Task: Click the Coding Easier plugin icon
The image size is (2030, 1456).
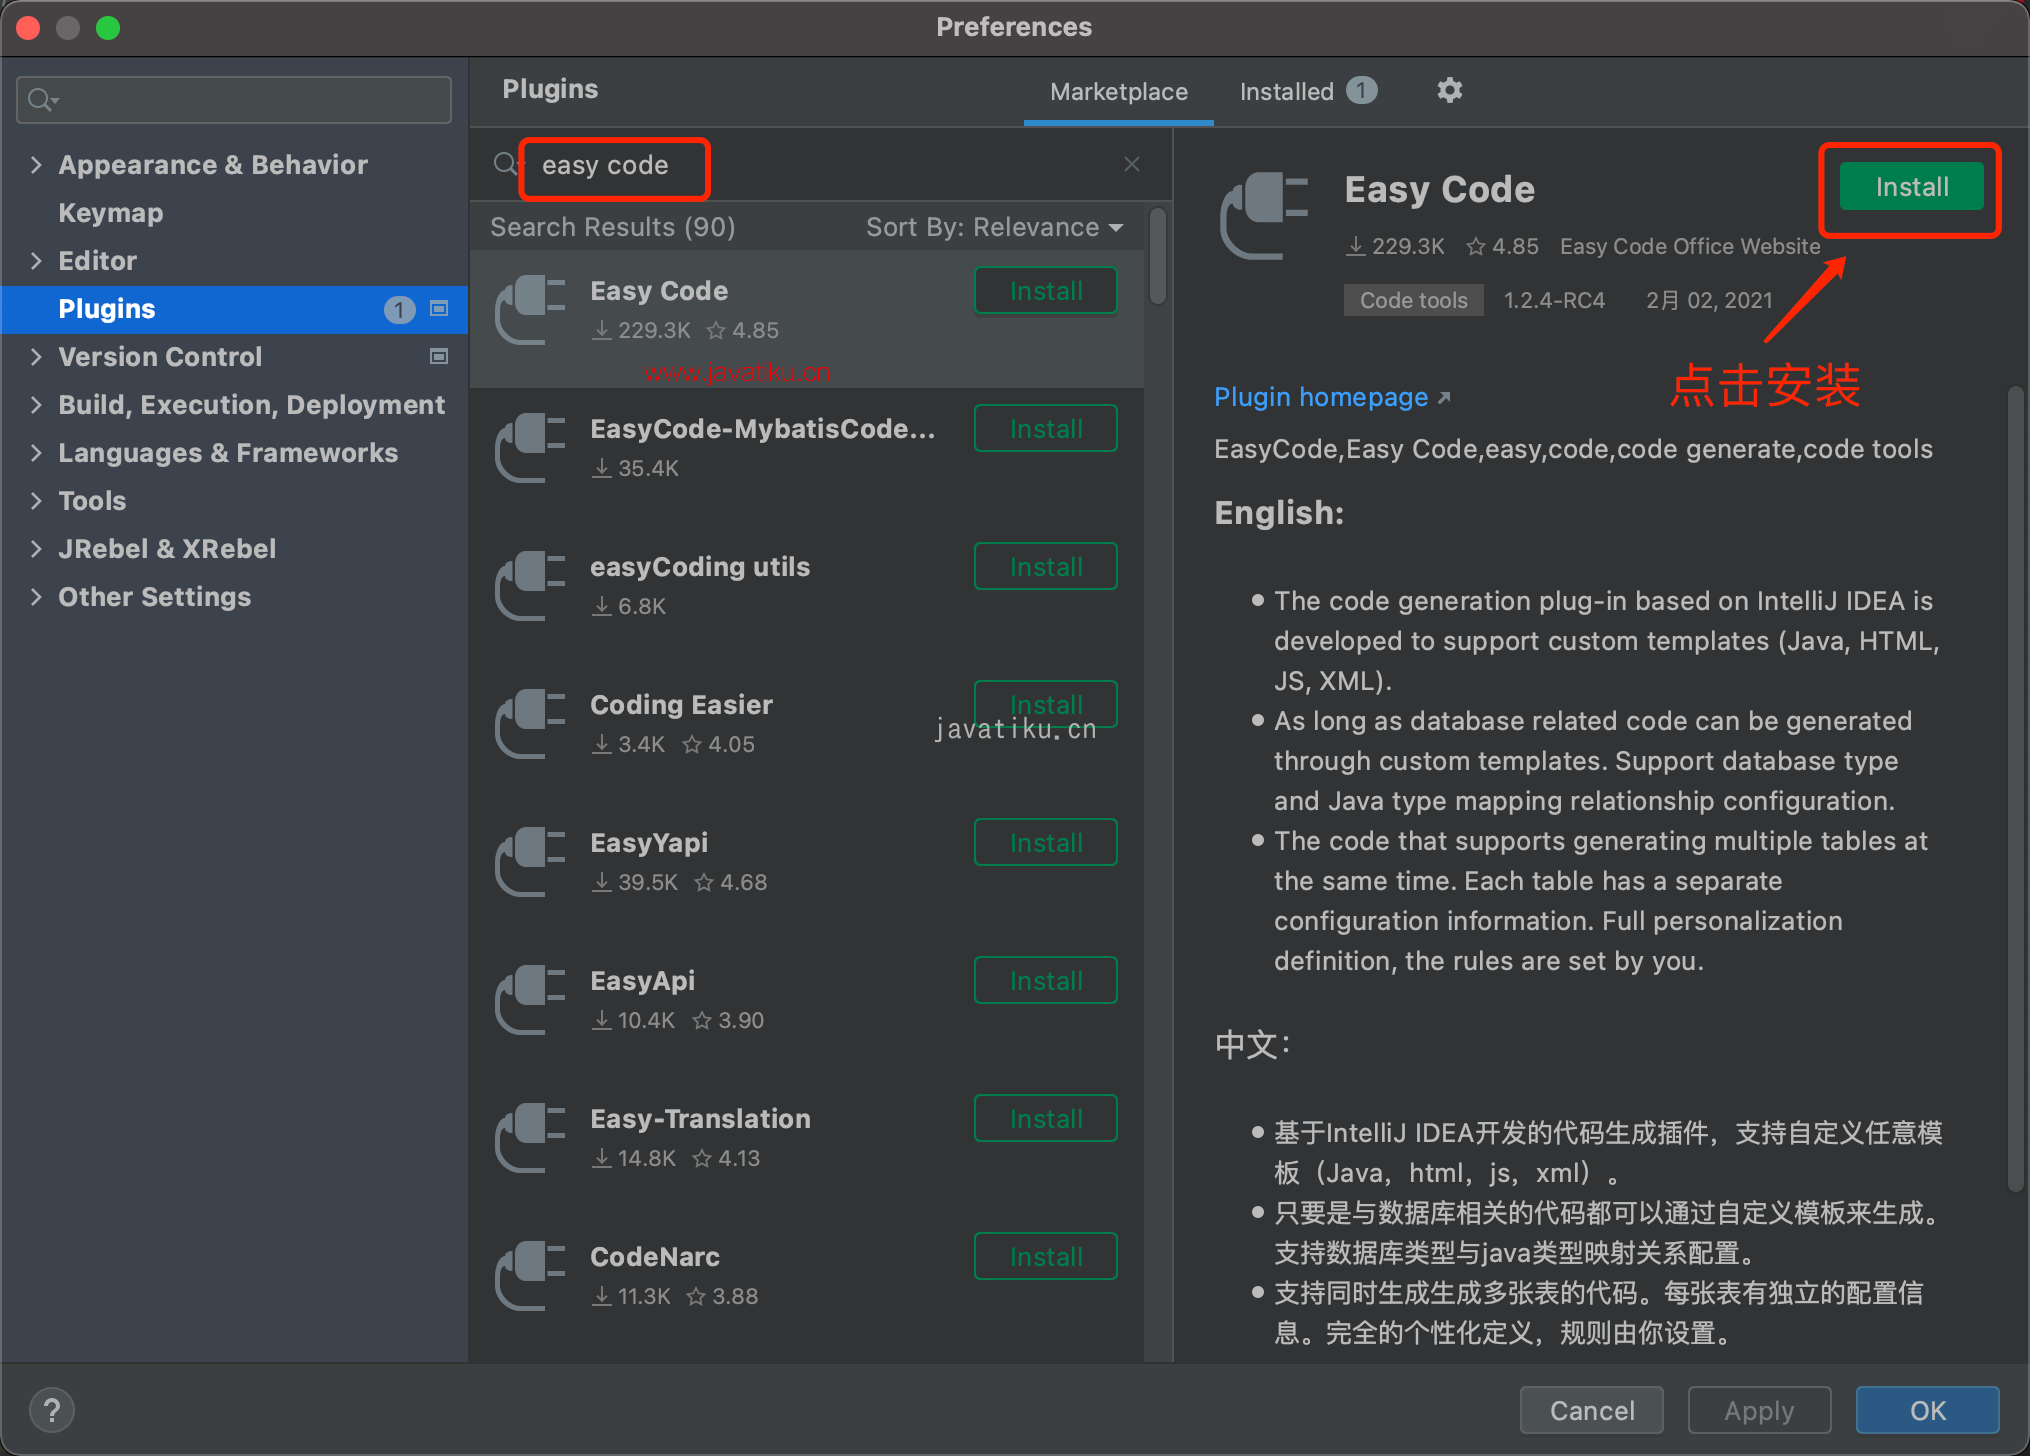Action: [x=530, y=724]
